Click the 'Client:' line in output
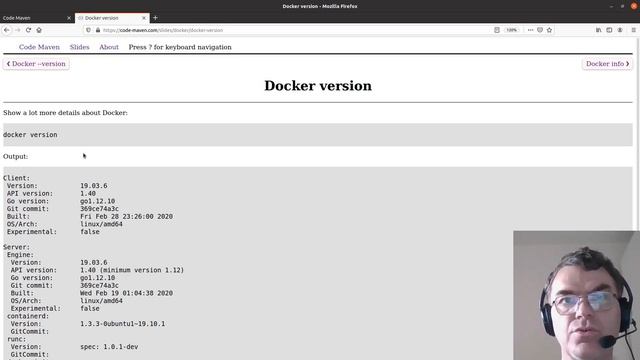The height and width of the screenshot is (360, 640). pos(16,178)
